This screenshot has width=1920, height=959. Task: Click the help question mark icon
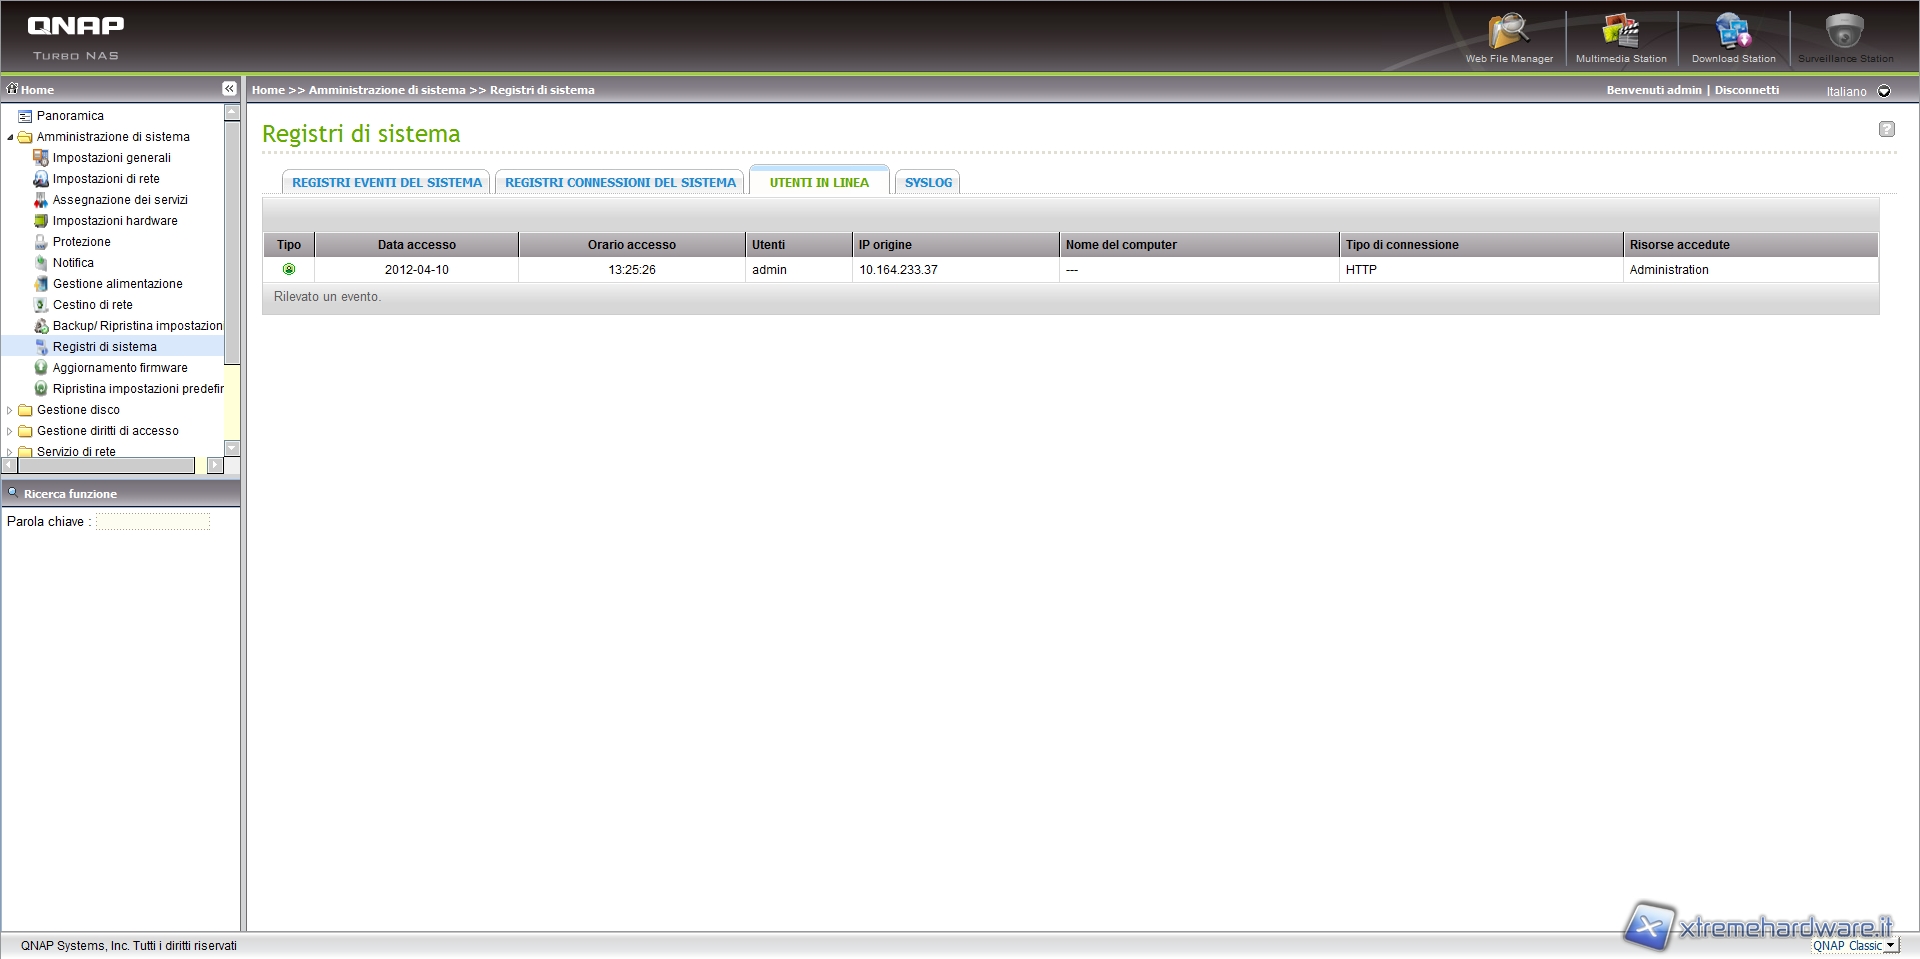point(1886,129)
